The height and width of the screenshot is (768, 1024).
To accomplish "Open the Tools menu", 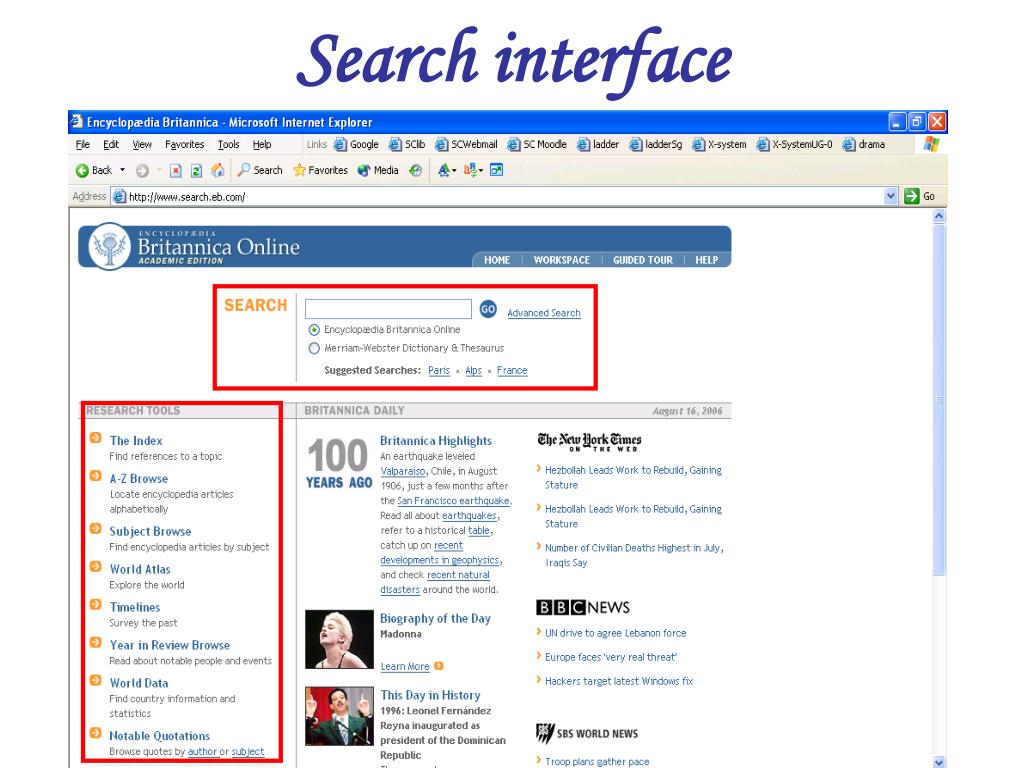I will point(229,144).
